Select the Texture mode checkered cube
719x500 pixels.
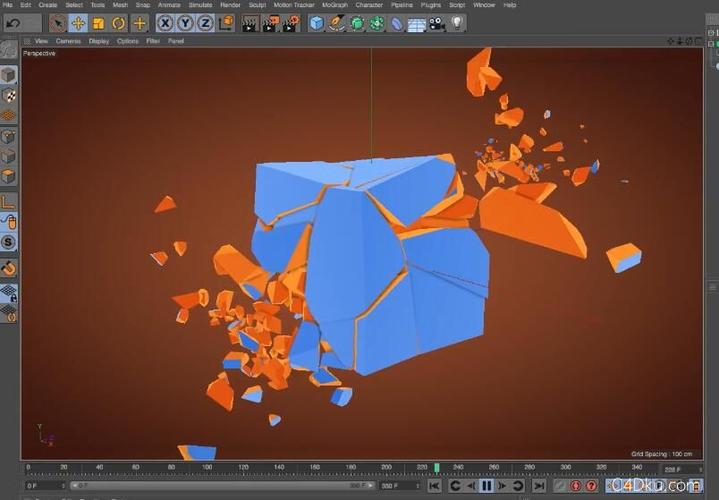(x=9, y=95)
